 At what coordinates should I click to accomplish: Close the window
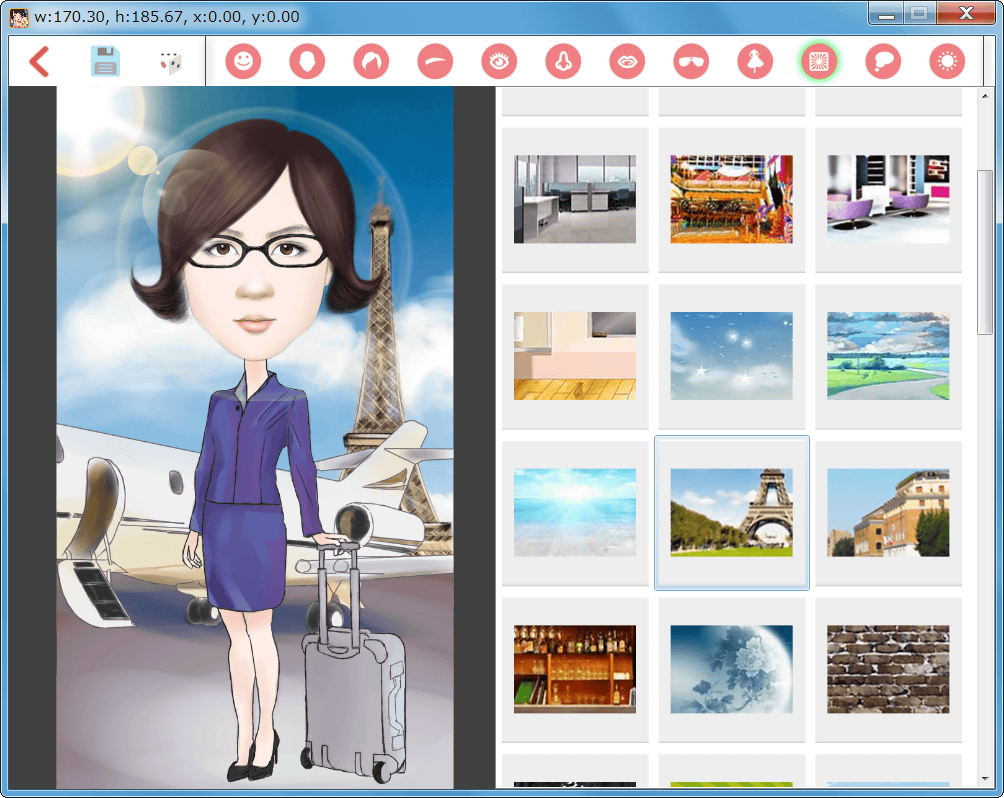pyautogui.click(x=967, y=13)
